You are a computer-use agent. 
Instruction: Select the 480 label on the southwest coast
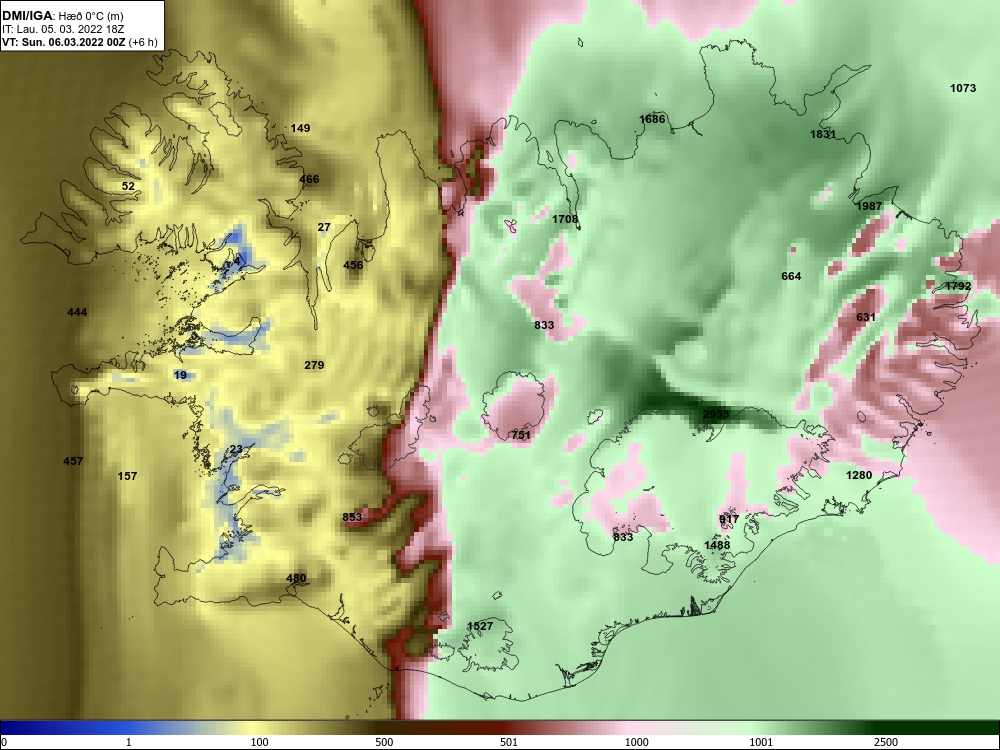[x=296, y=578]
